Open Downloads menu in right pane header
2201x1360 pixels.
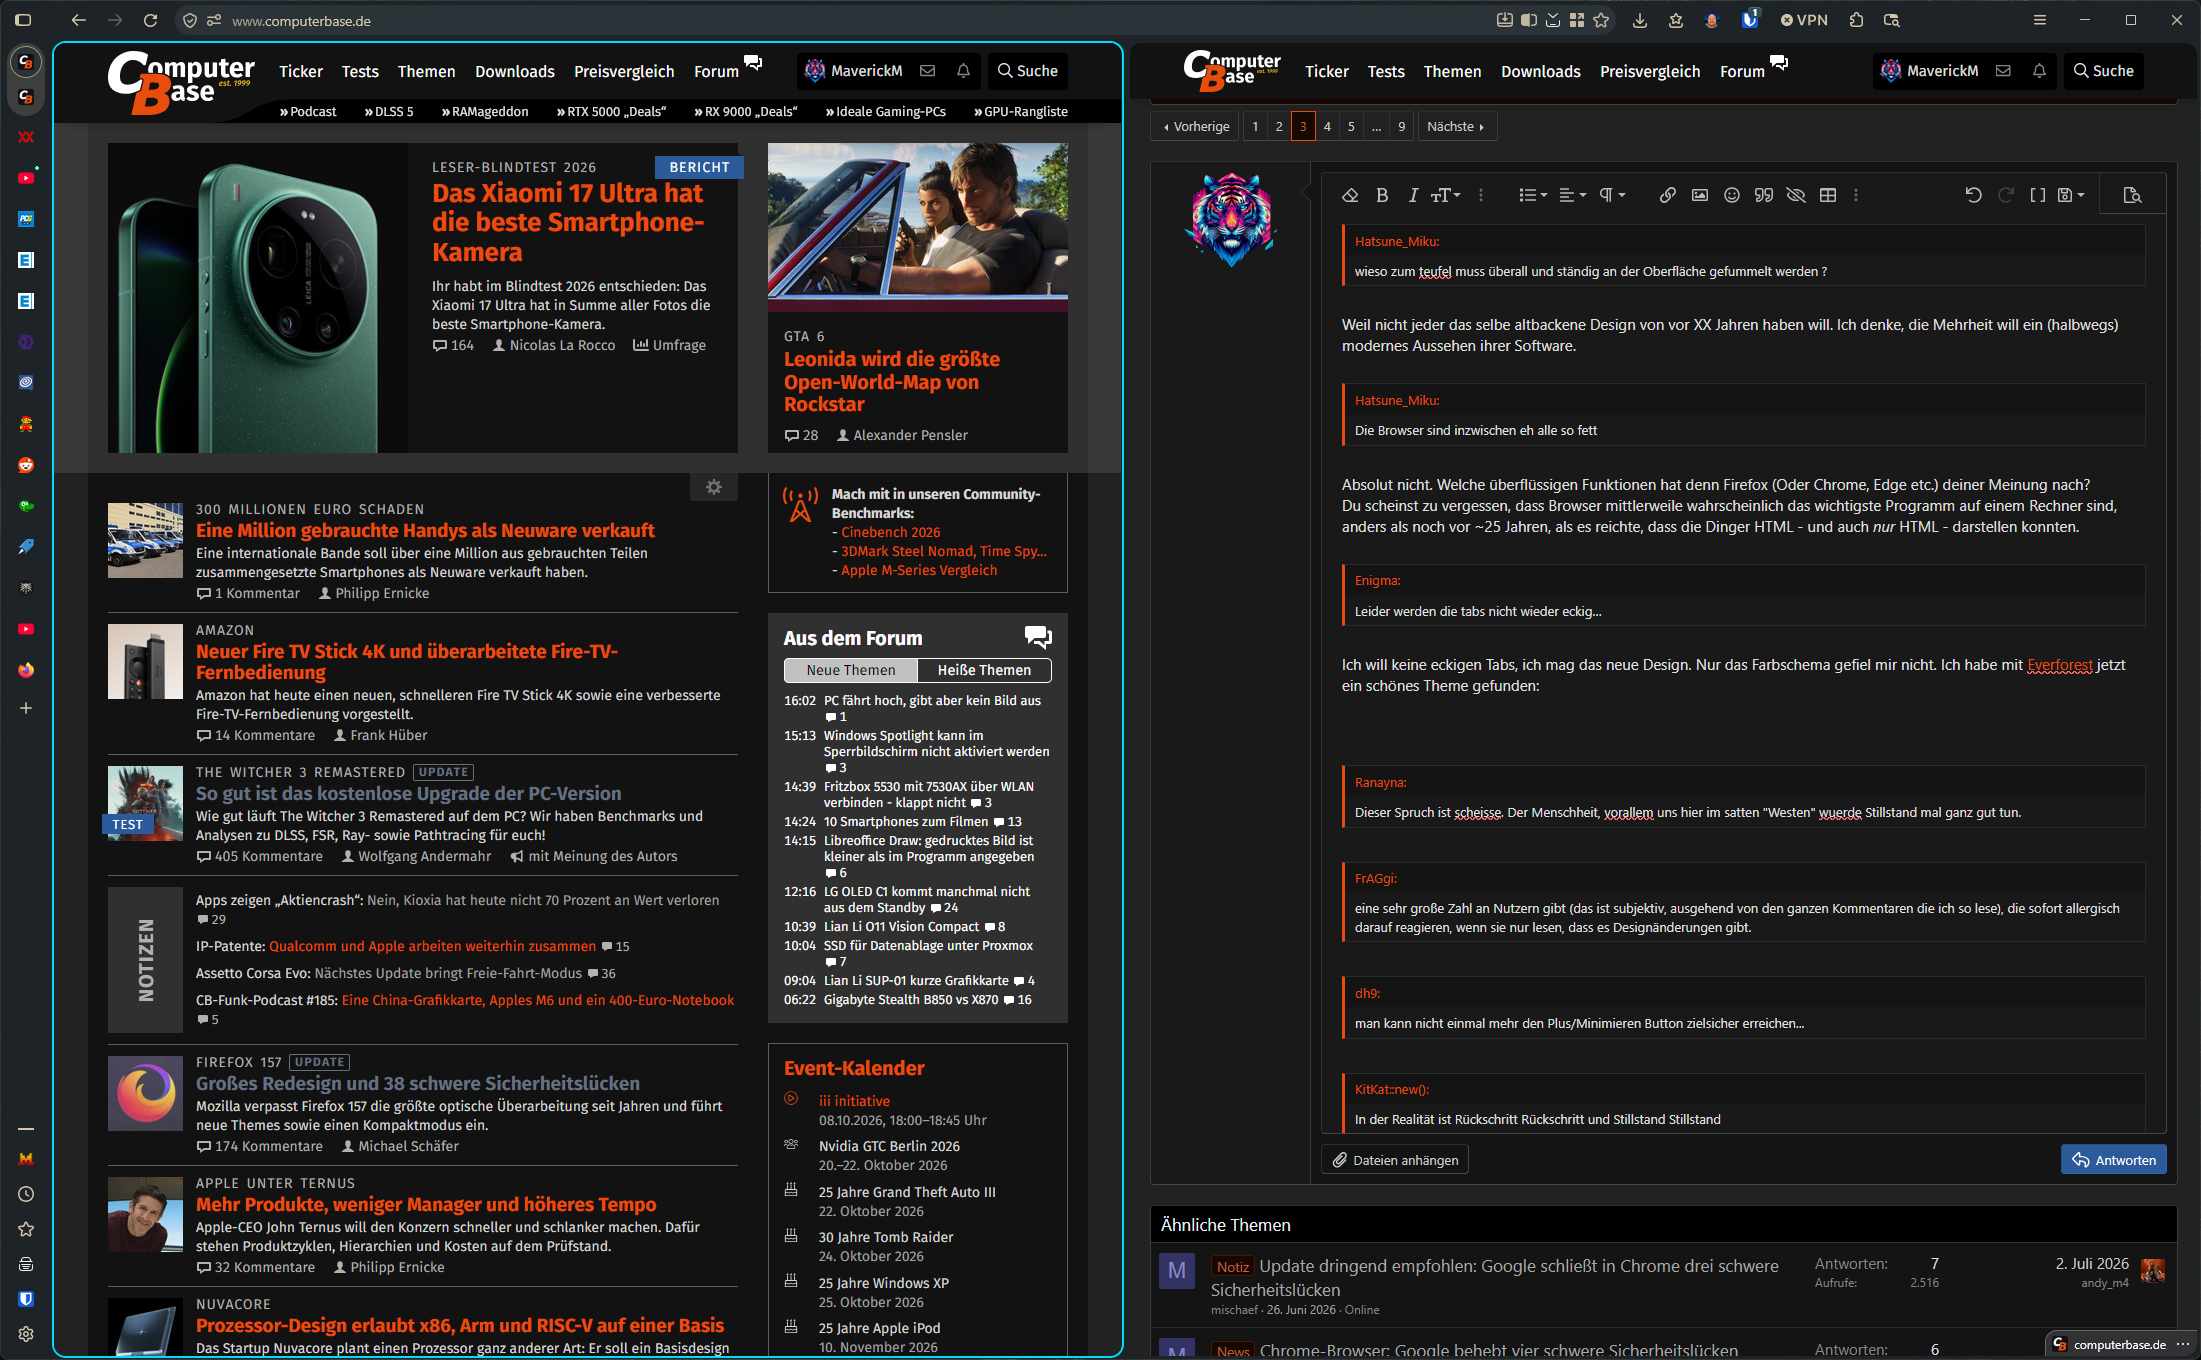pyautogui.click(x=1540, y=71)
